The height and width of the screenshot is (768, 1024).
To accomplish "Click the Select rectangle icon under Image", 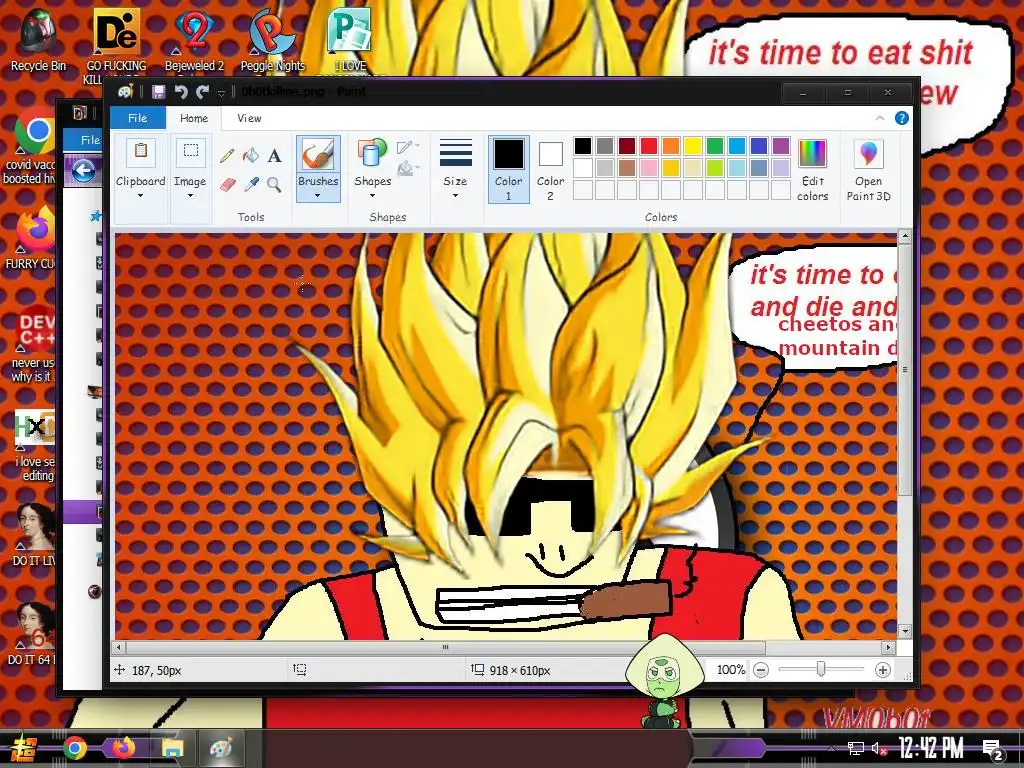I will coord(191,152).
